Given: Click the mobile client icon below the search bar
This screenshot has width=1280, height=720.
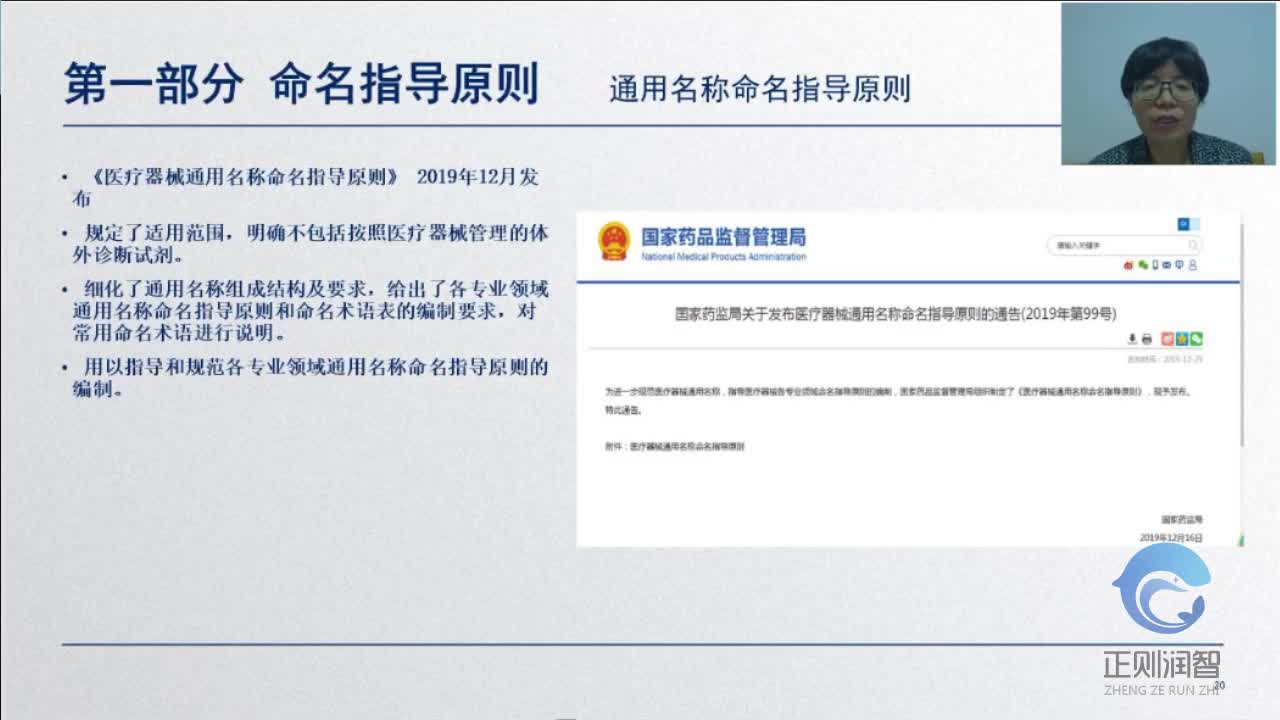Looking at the screenshot, I should (1155, 264).
